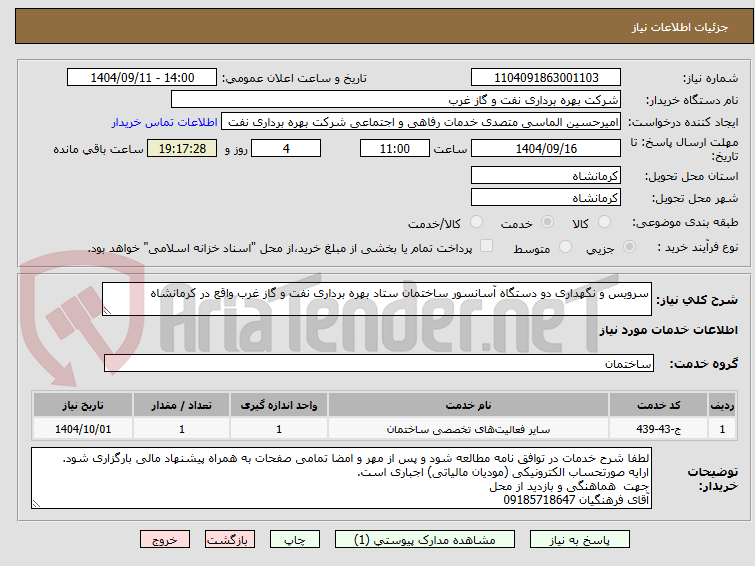Click the خروج exit button

pyautogui.click(x=165, y=540)
